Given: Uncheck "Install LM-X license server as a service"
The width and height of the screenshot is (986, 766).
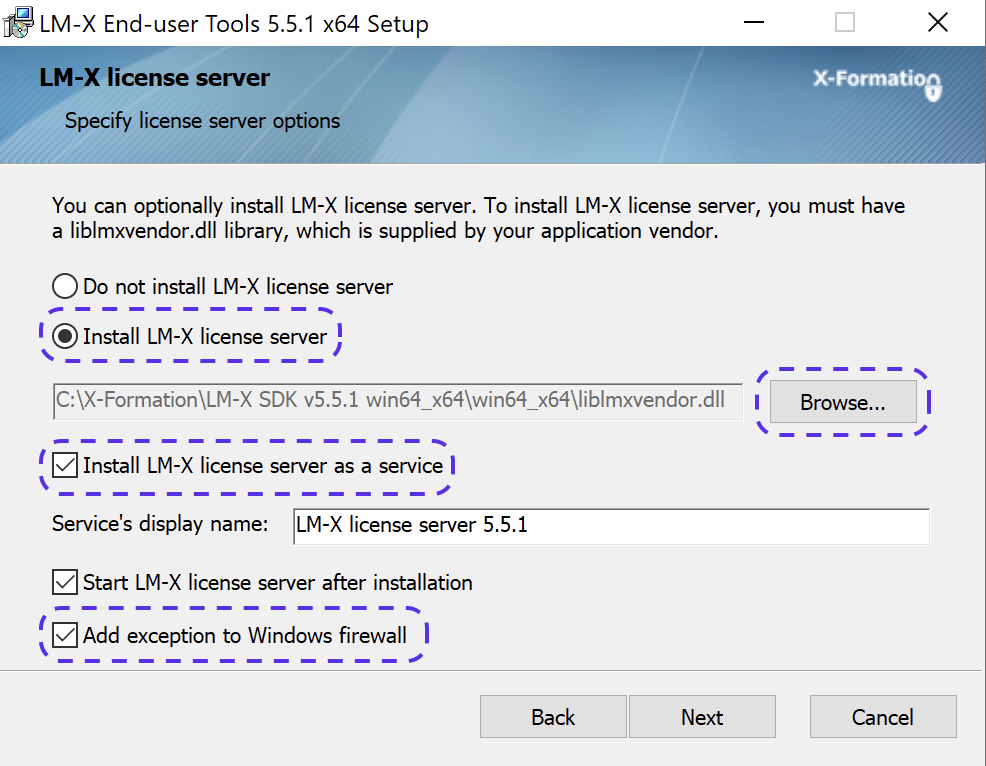Looking at the screenshot, I should point(64,466).
